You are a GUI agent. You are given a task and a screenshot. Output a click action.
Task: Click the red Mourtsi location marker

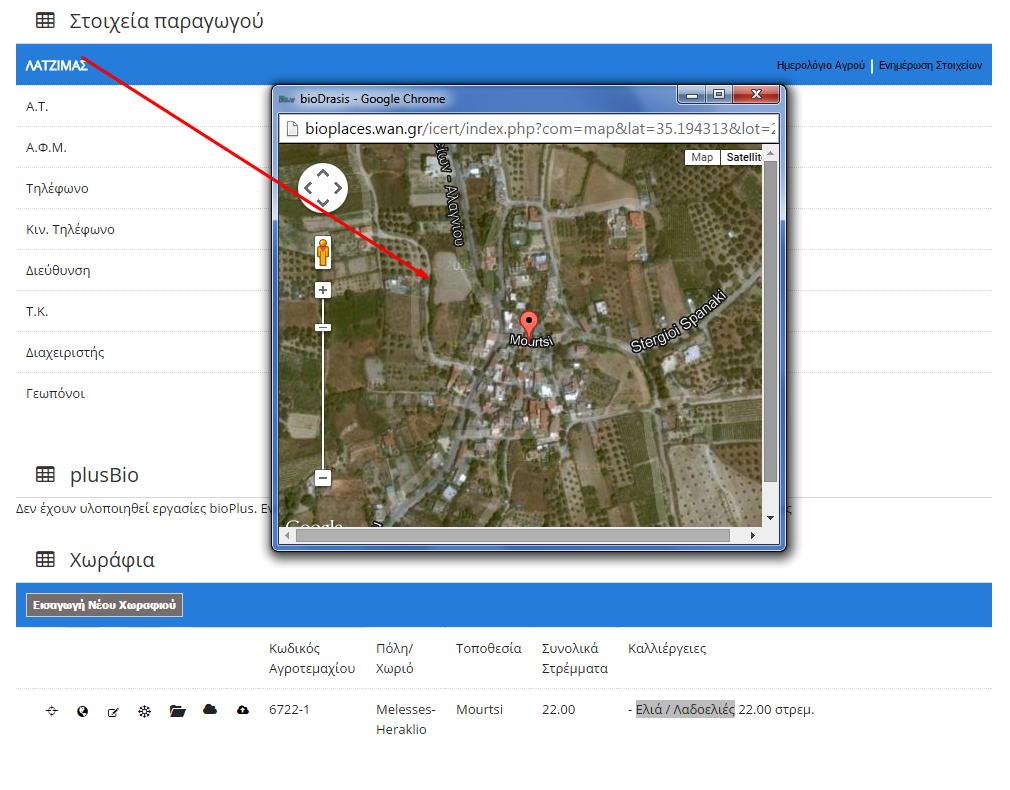point(529,323)
